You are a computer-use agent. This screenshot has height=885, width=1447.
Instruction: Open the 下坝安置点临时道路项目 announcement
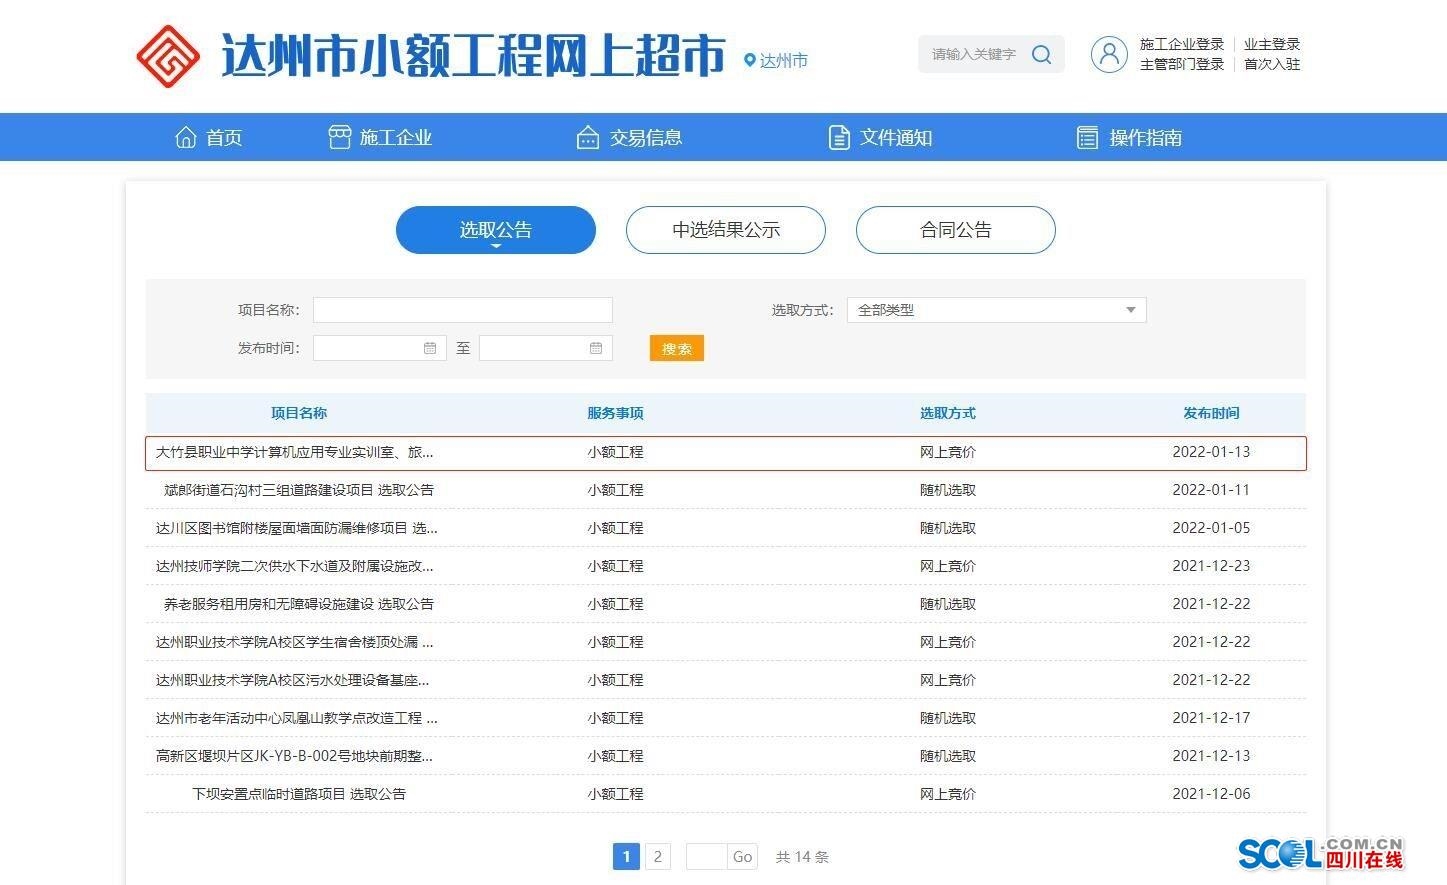(299, 794)
